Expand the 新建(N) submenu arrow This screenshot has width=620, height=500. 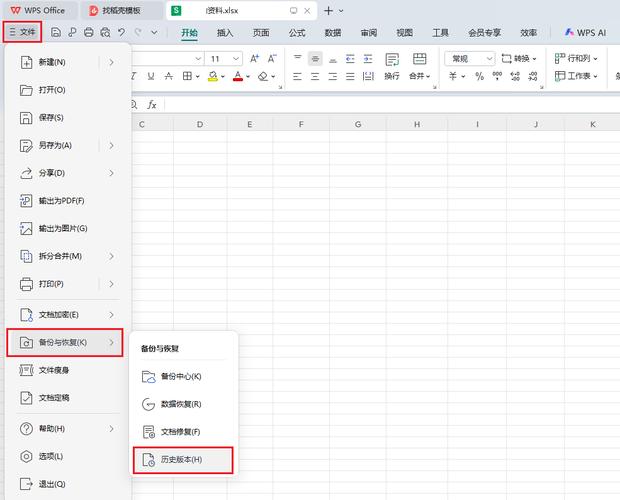[112, 62]
